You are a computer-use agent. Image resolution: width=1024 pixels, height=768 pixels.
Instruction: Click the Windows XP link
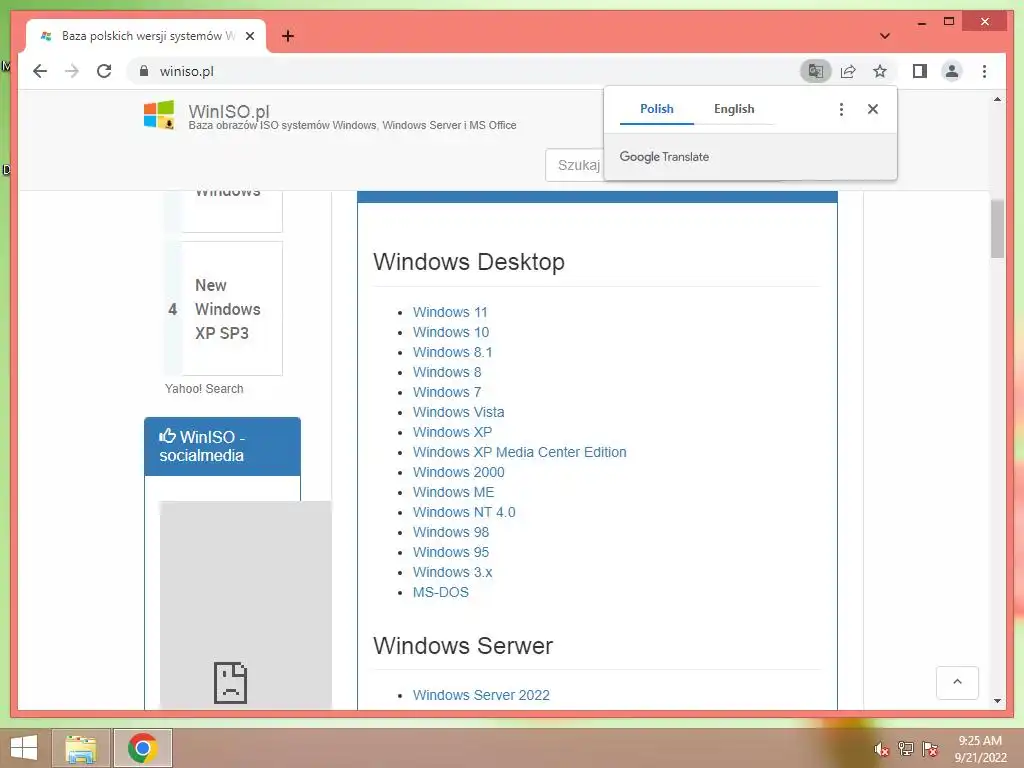452,432
